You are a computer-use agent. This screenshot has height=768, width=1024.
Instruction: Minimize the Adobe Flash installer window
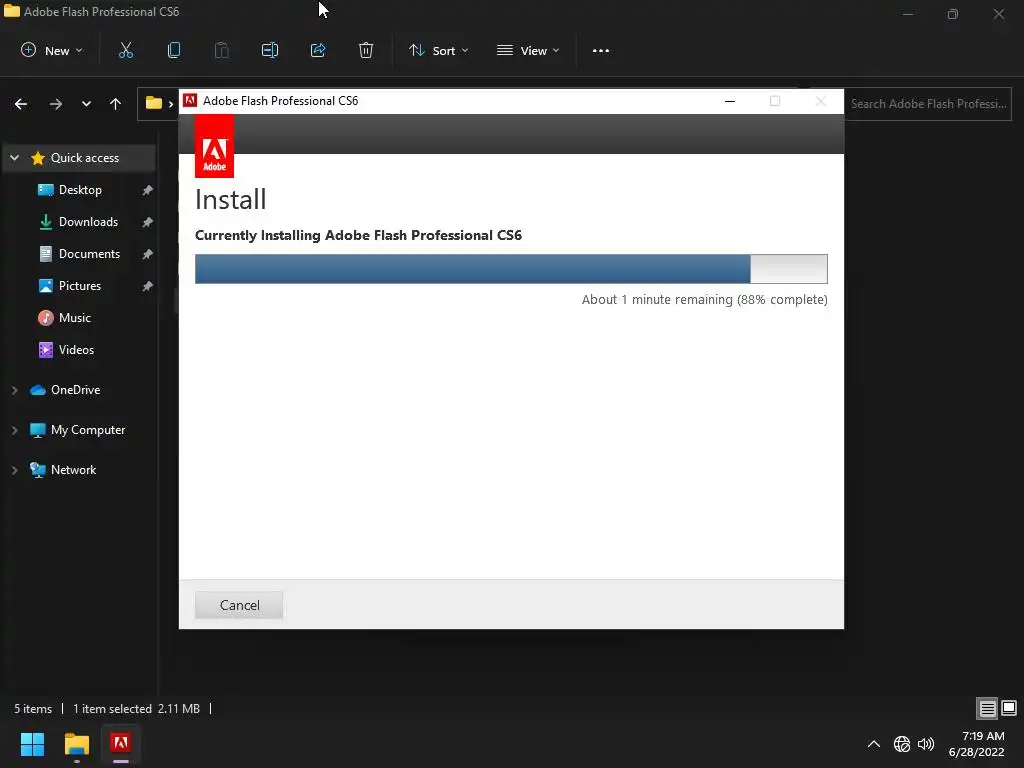coord(730,101)
